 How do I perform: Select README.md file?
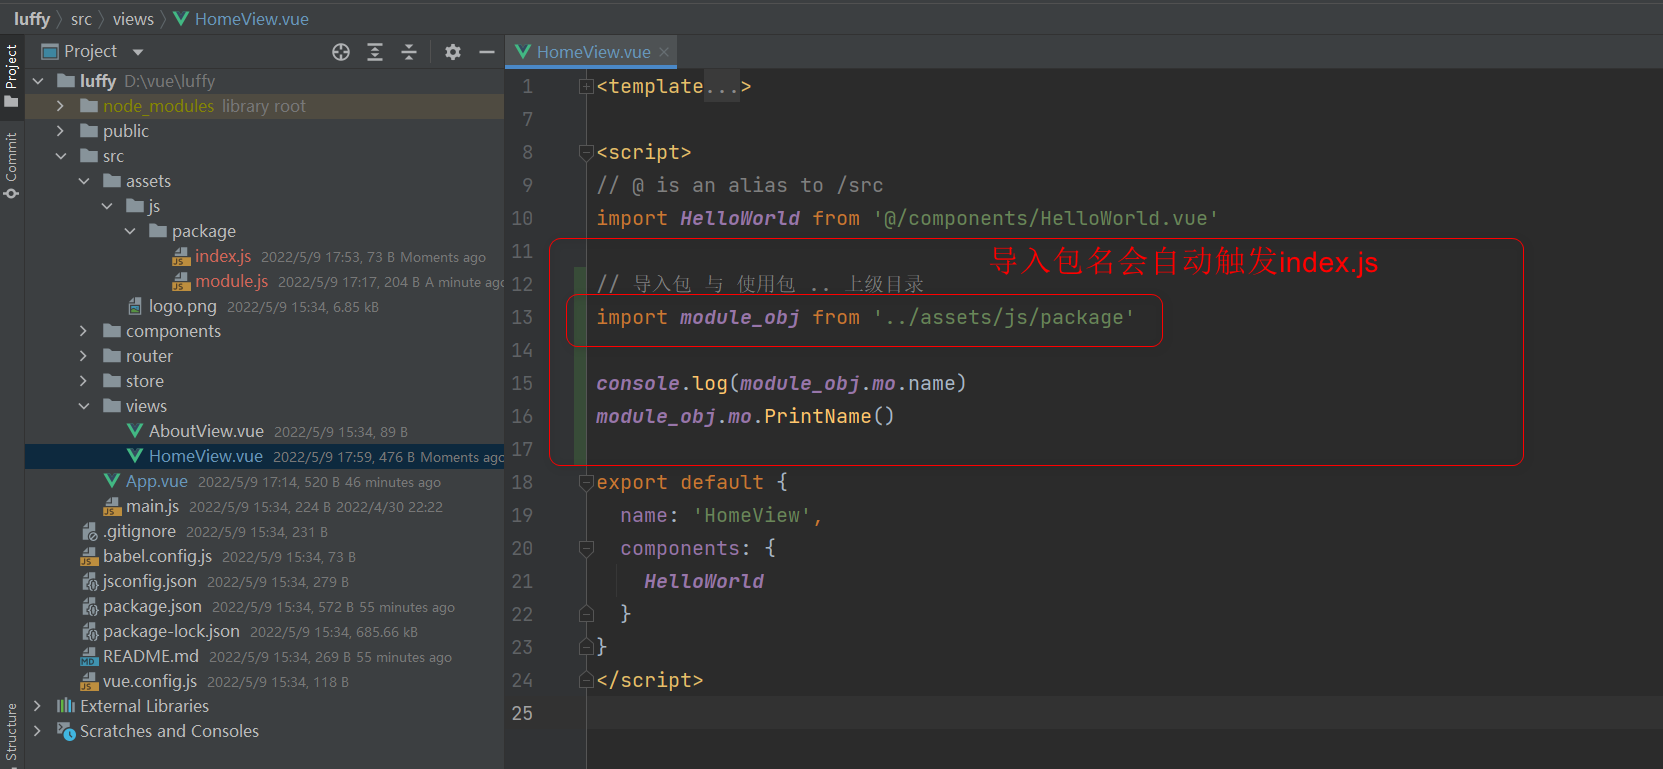pos(150,656)
